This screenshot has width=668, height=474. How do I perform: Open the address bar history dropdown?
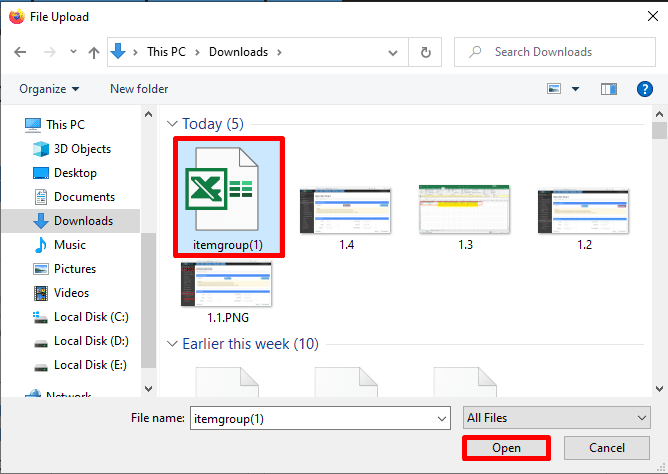click(393, 53)
